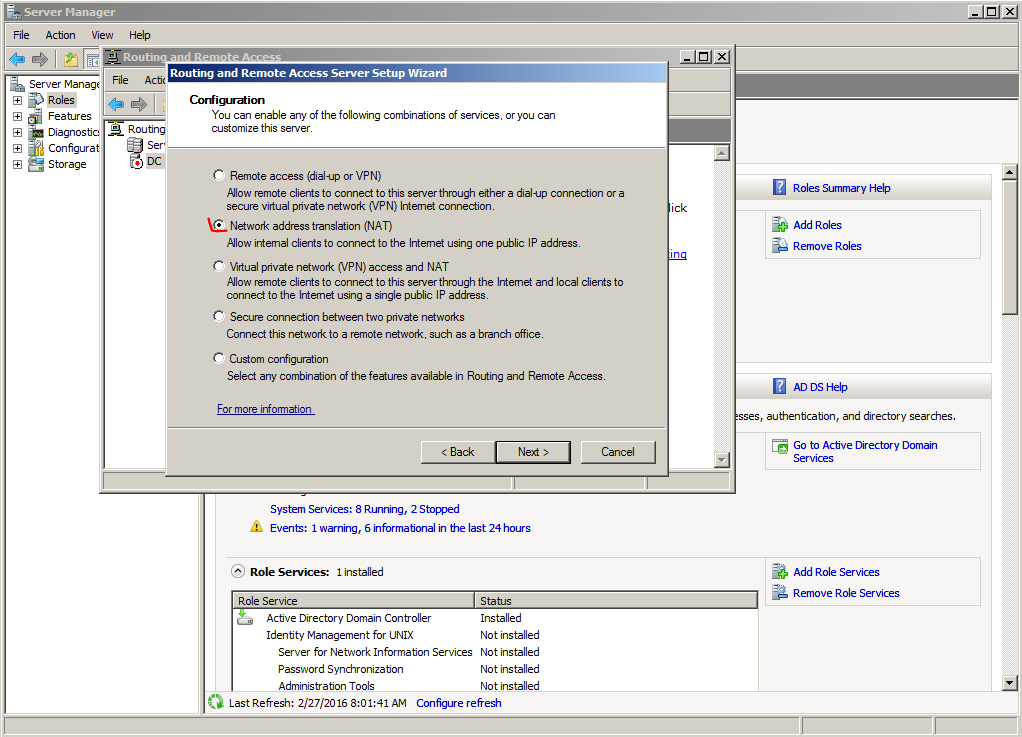The height and width of the screenshot is (737, 1022).
Task: Click the Add Role Services icon
Action: (x=780, y=571)
